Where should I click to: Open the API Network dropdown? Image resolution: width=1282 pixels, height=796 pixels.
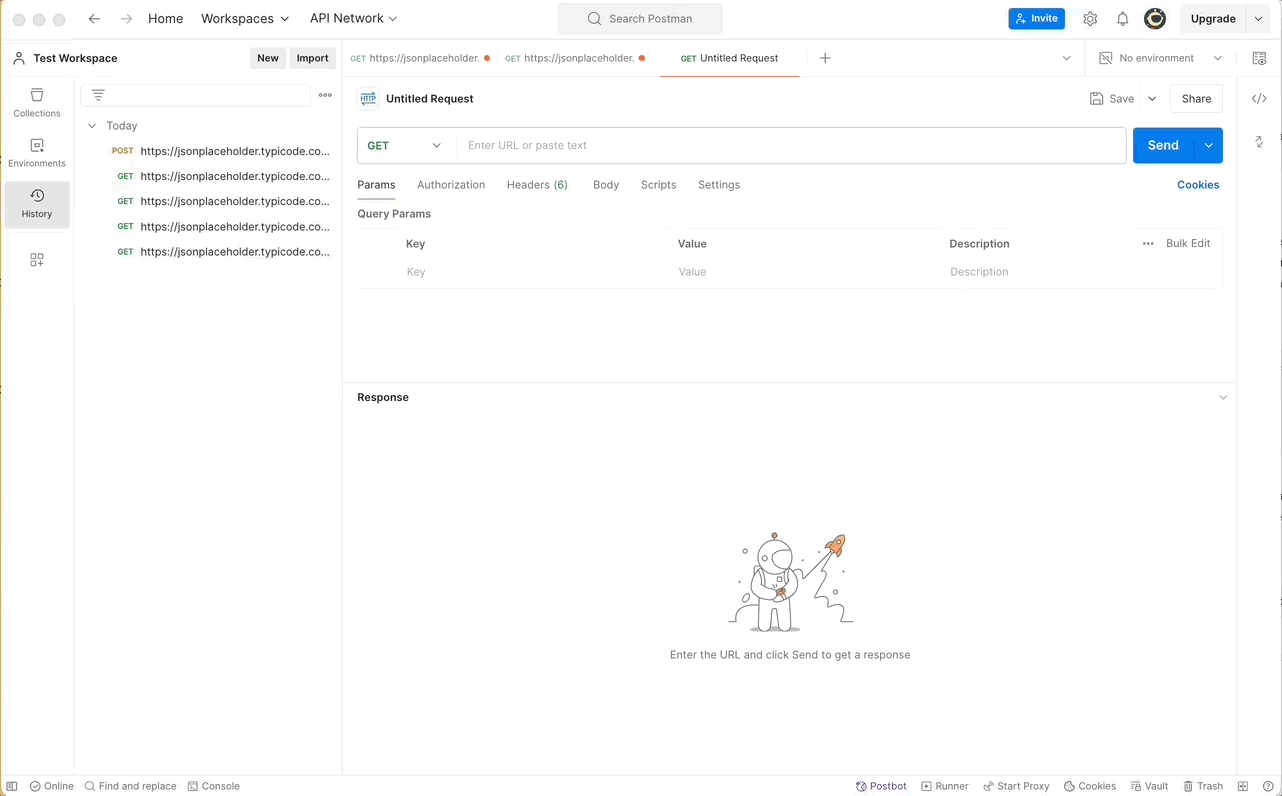click(x=353, y=19)
